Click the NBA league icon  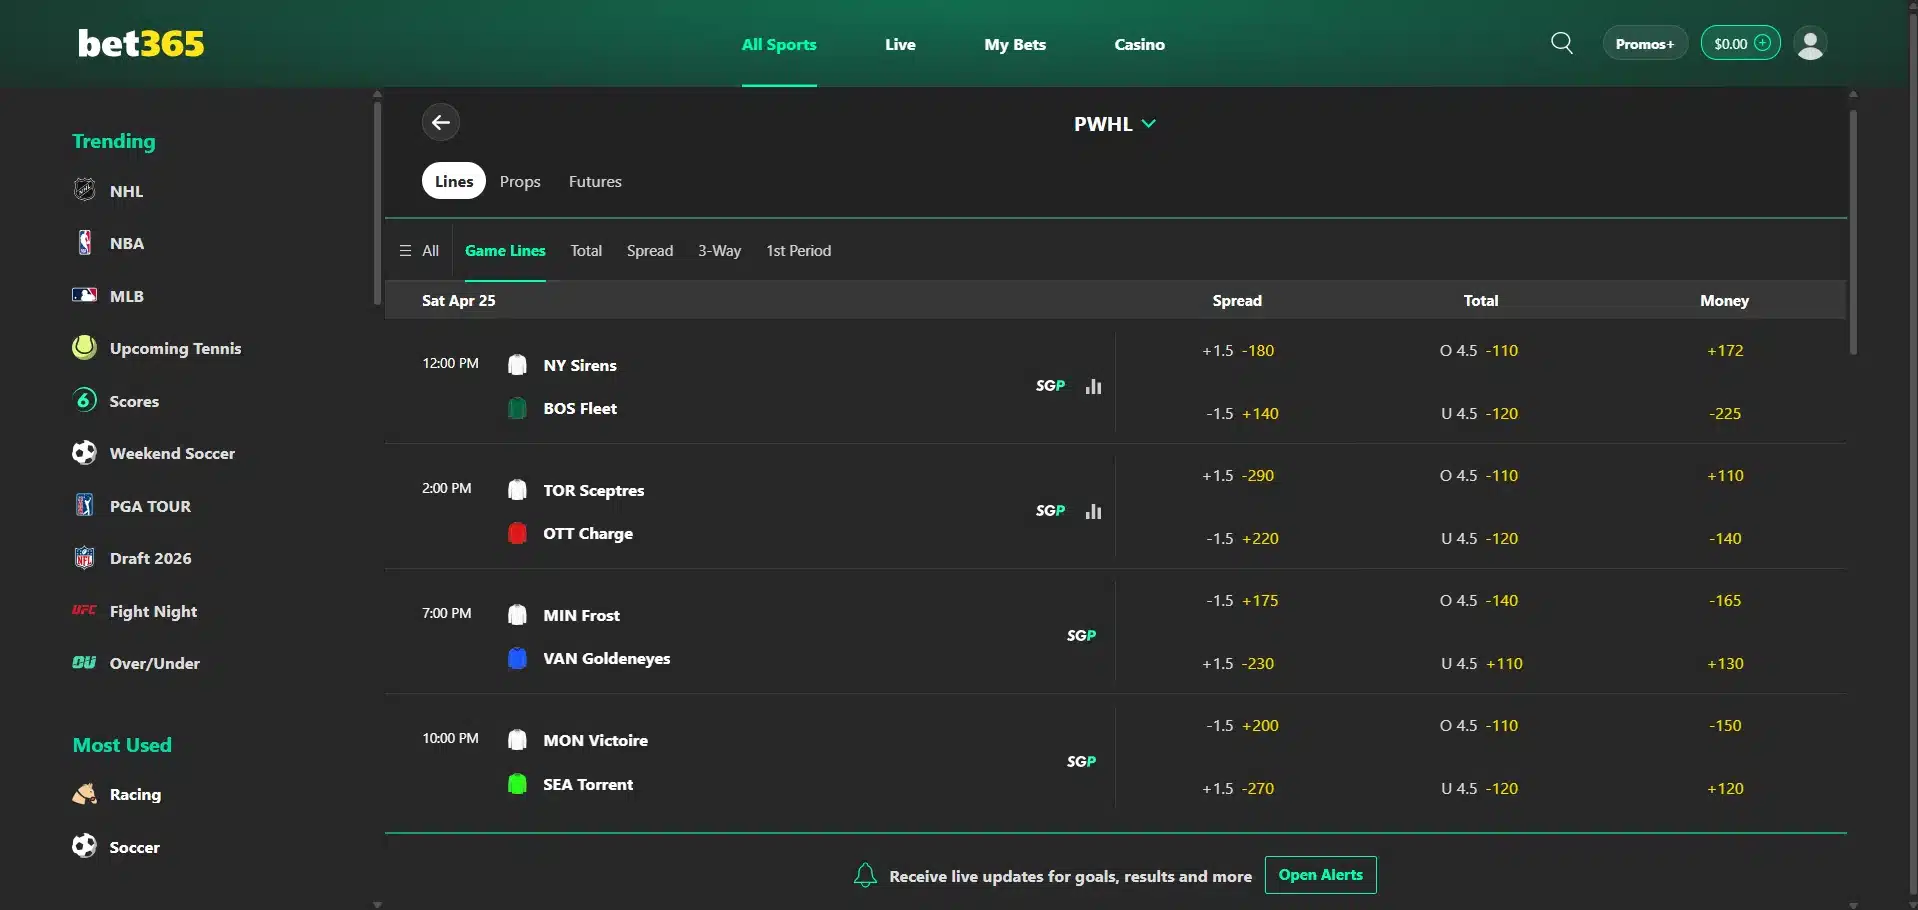[85, 243]
